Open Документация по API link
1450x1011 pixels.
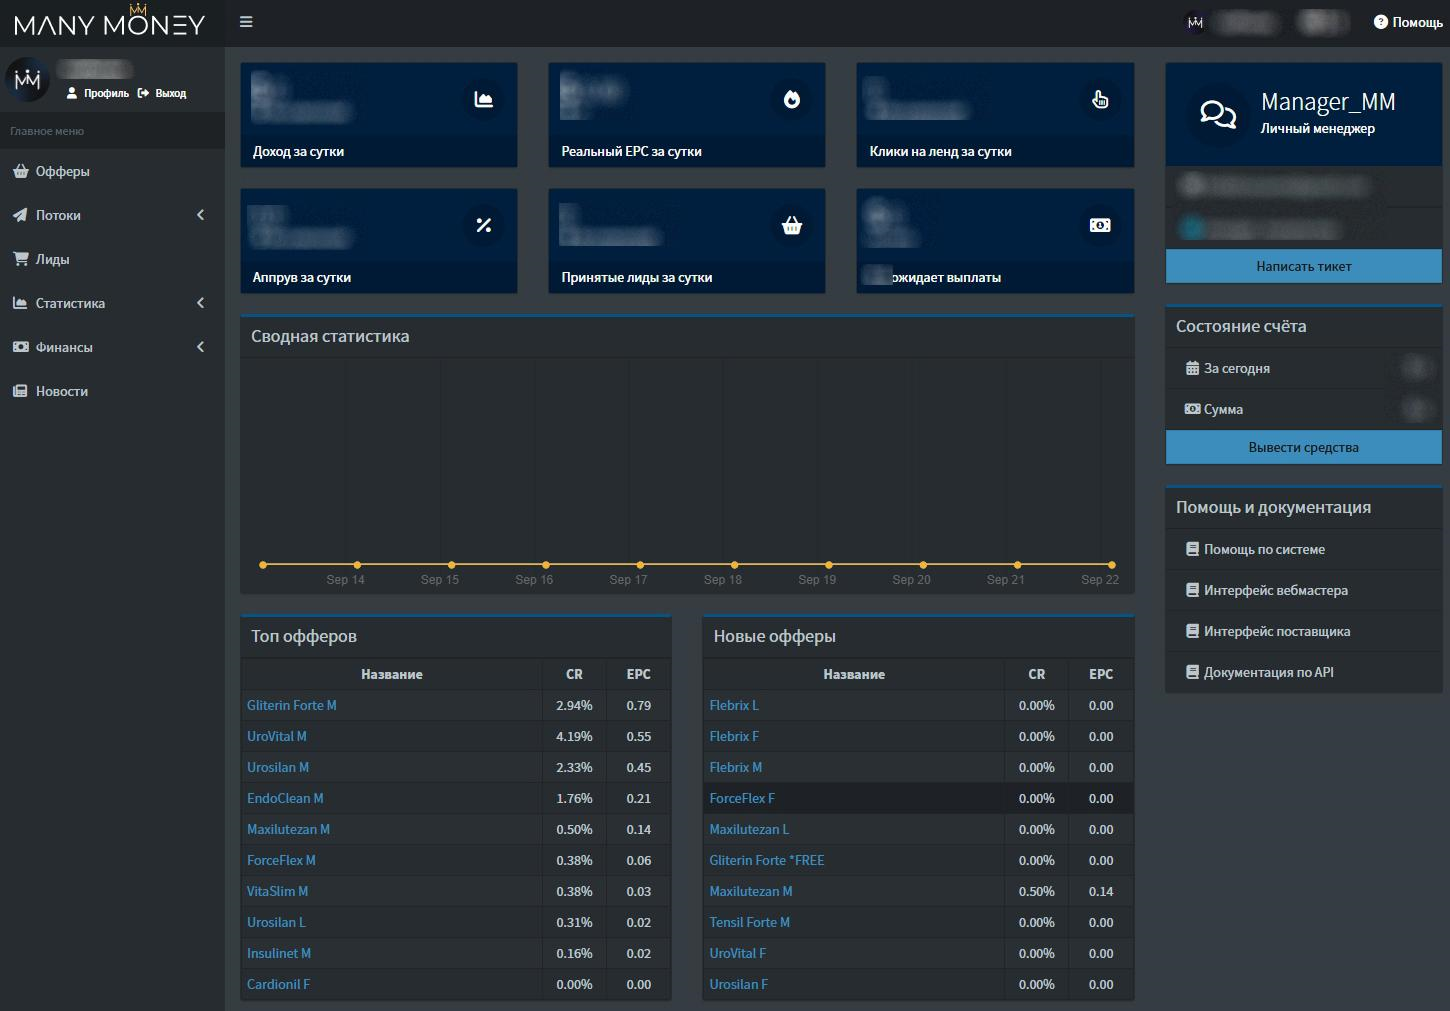[1268, 672]
